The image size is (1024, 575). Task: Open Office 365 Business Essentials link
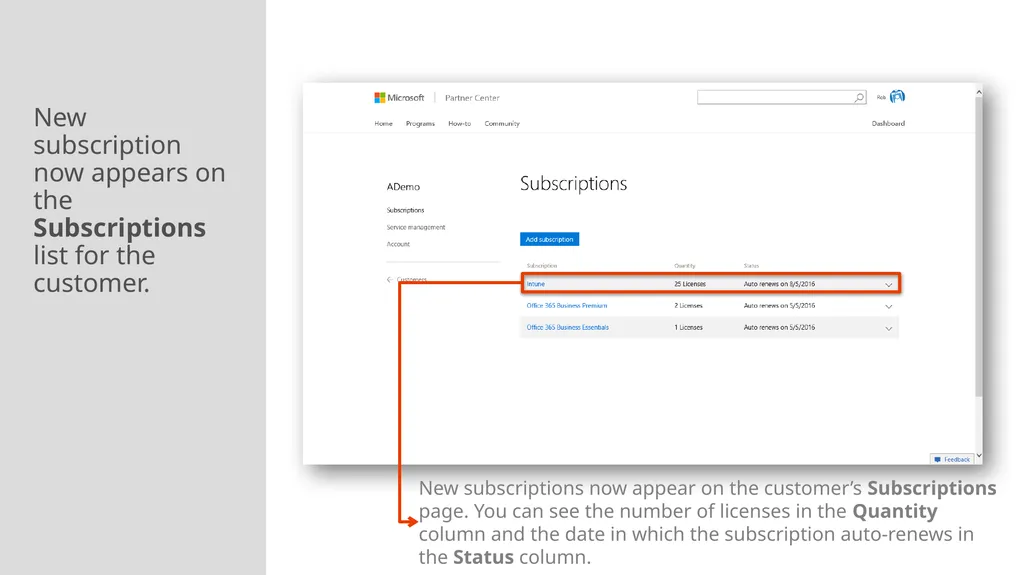click(568, 327)
